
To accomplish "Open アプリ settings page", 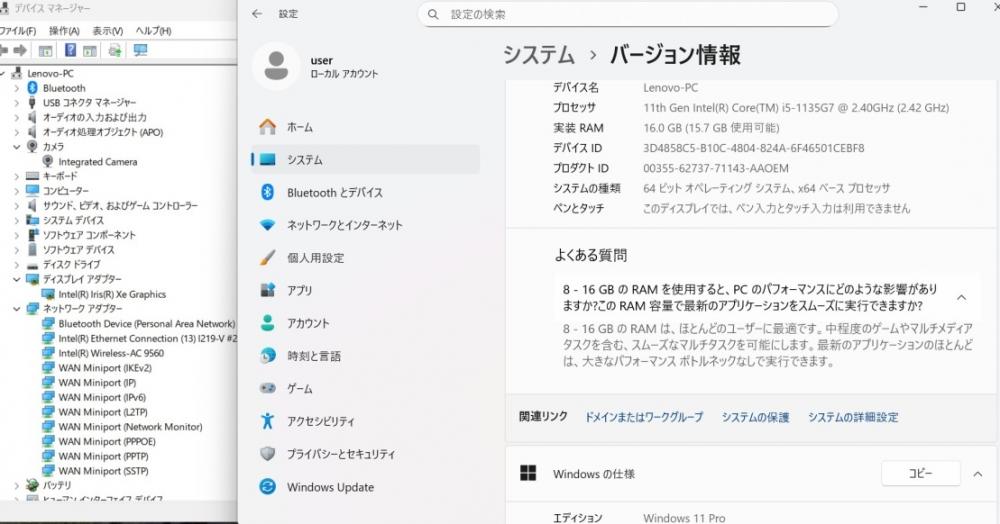I will tap(365, 290).
